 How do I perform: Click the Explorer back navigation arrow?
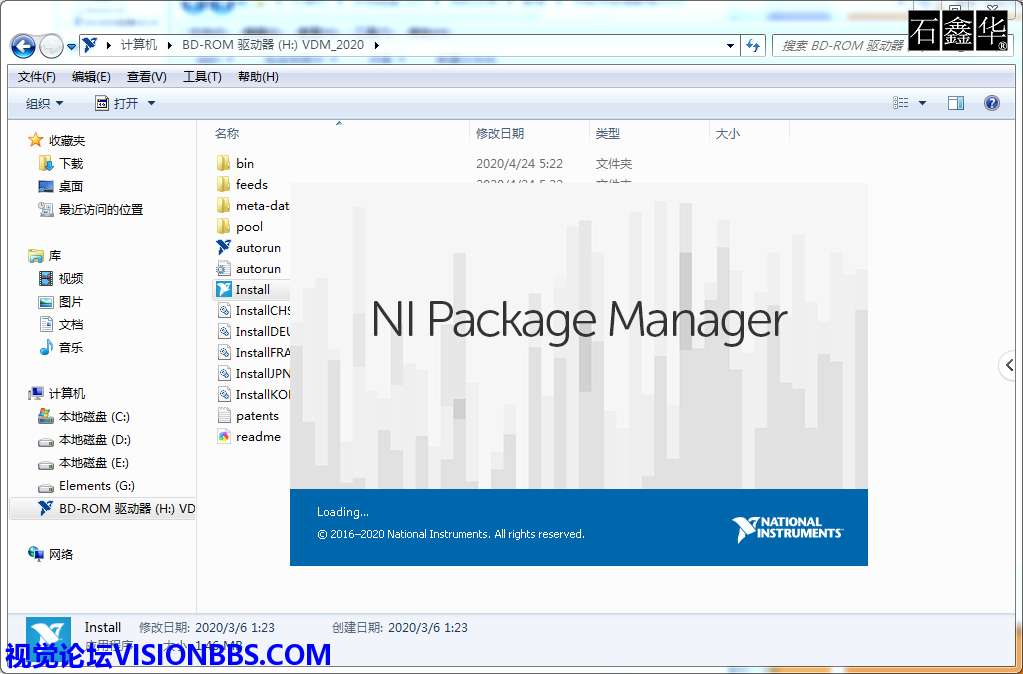click(x=23, y=46)
